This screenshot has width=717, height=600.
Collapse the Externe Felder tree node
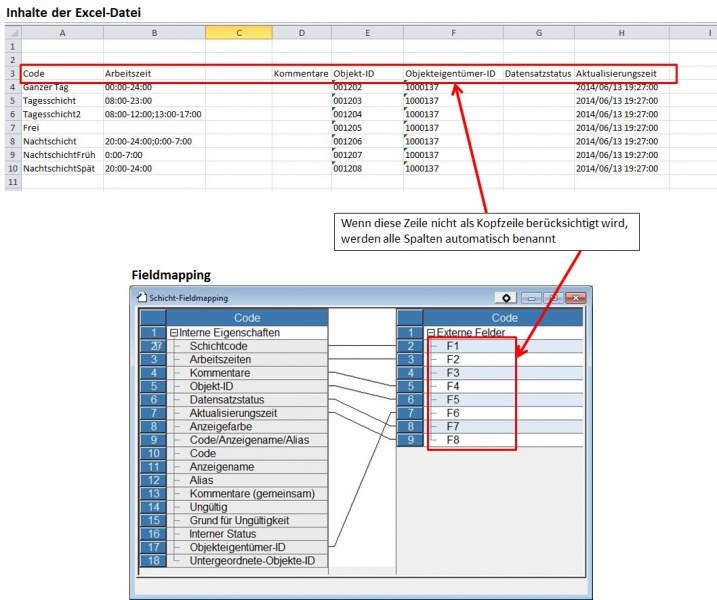431,332
